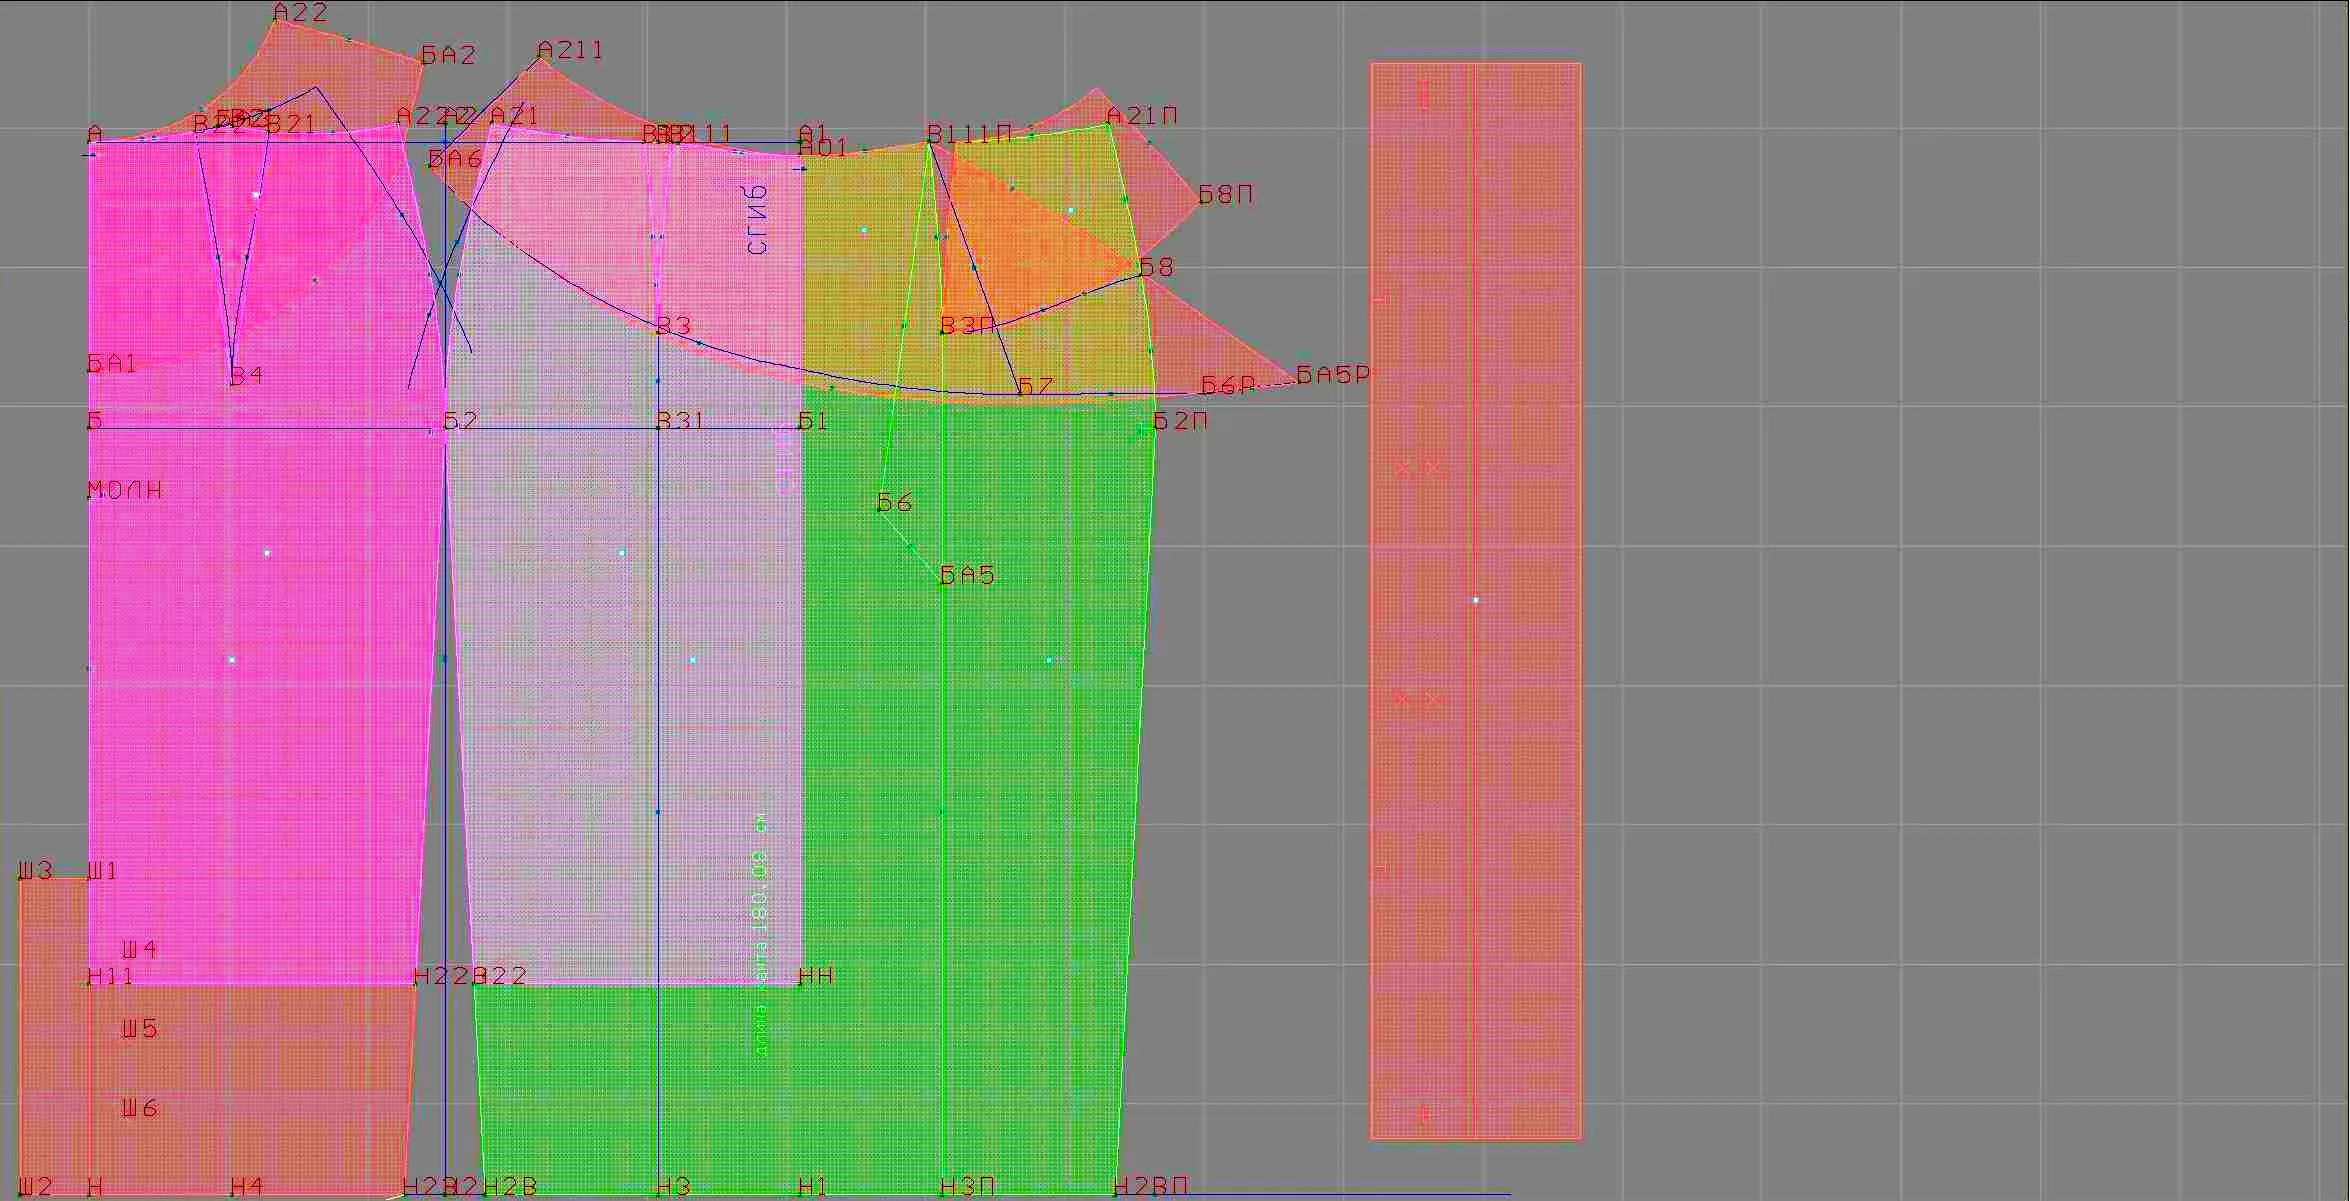Click the vertical СГИБ text at top
The width and height of the screenshot is (2350, 1201).
point(758,219)
